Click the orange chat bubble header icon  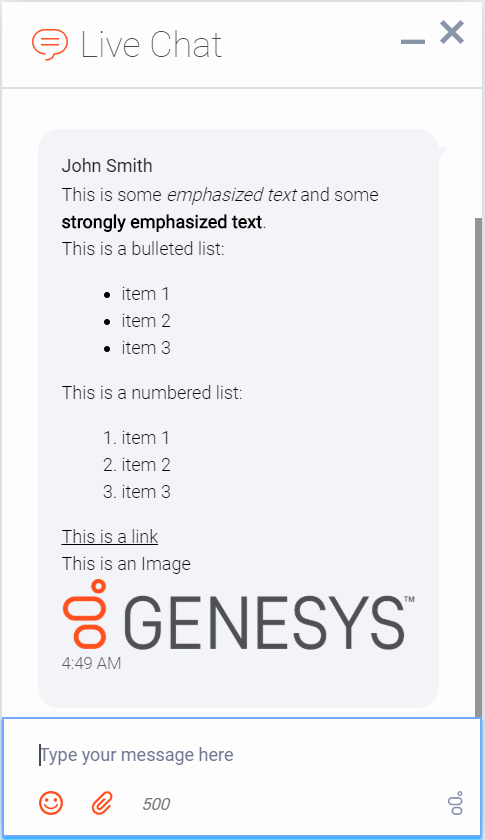[50, 44]
